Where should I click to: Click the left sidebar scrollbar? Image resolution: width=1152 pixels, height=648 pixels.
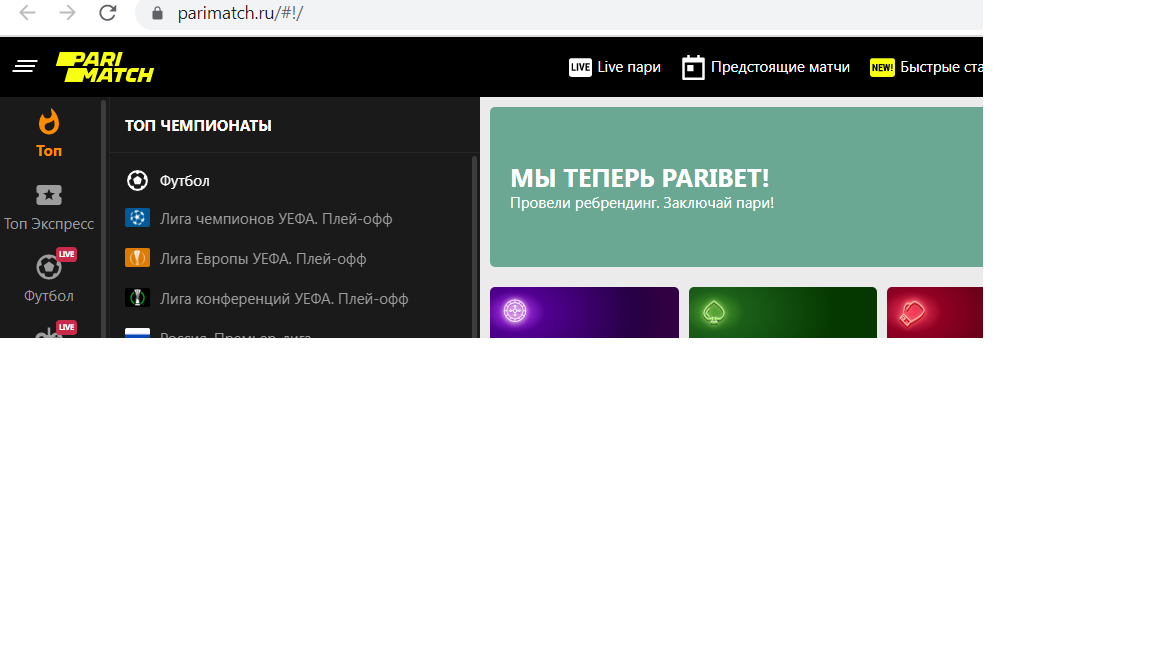[x=104, y=218]
